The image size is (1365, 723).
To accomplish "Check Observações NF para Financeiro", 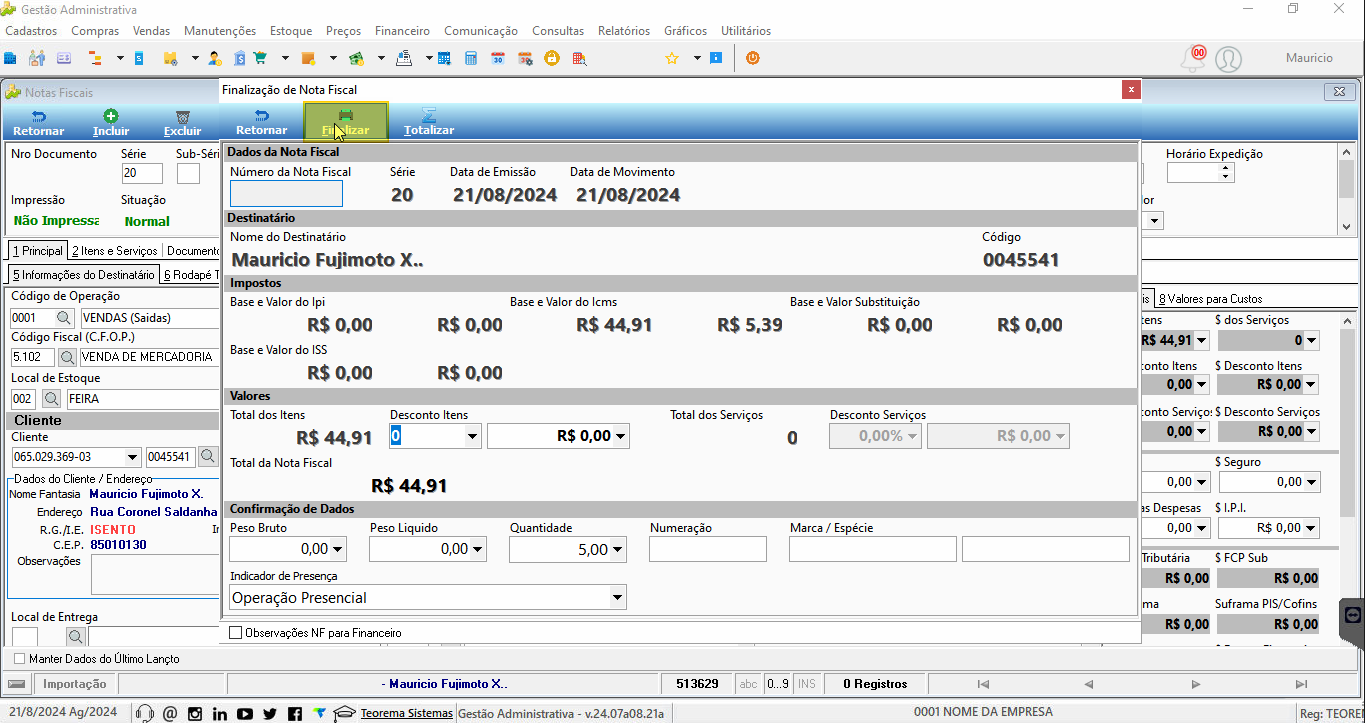I will click(236, 633).
